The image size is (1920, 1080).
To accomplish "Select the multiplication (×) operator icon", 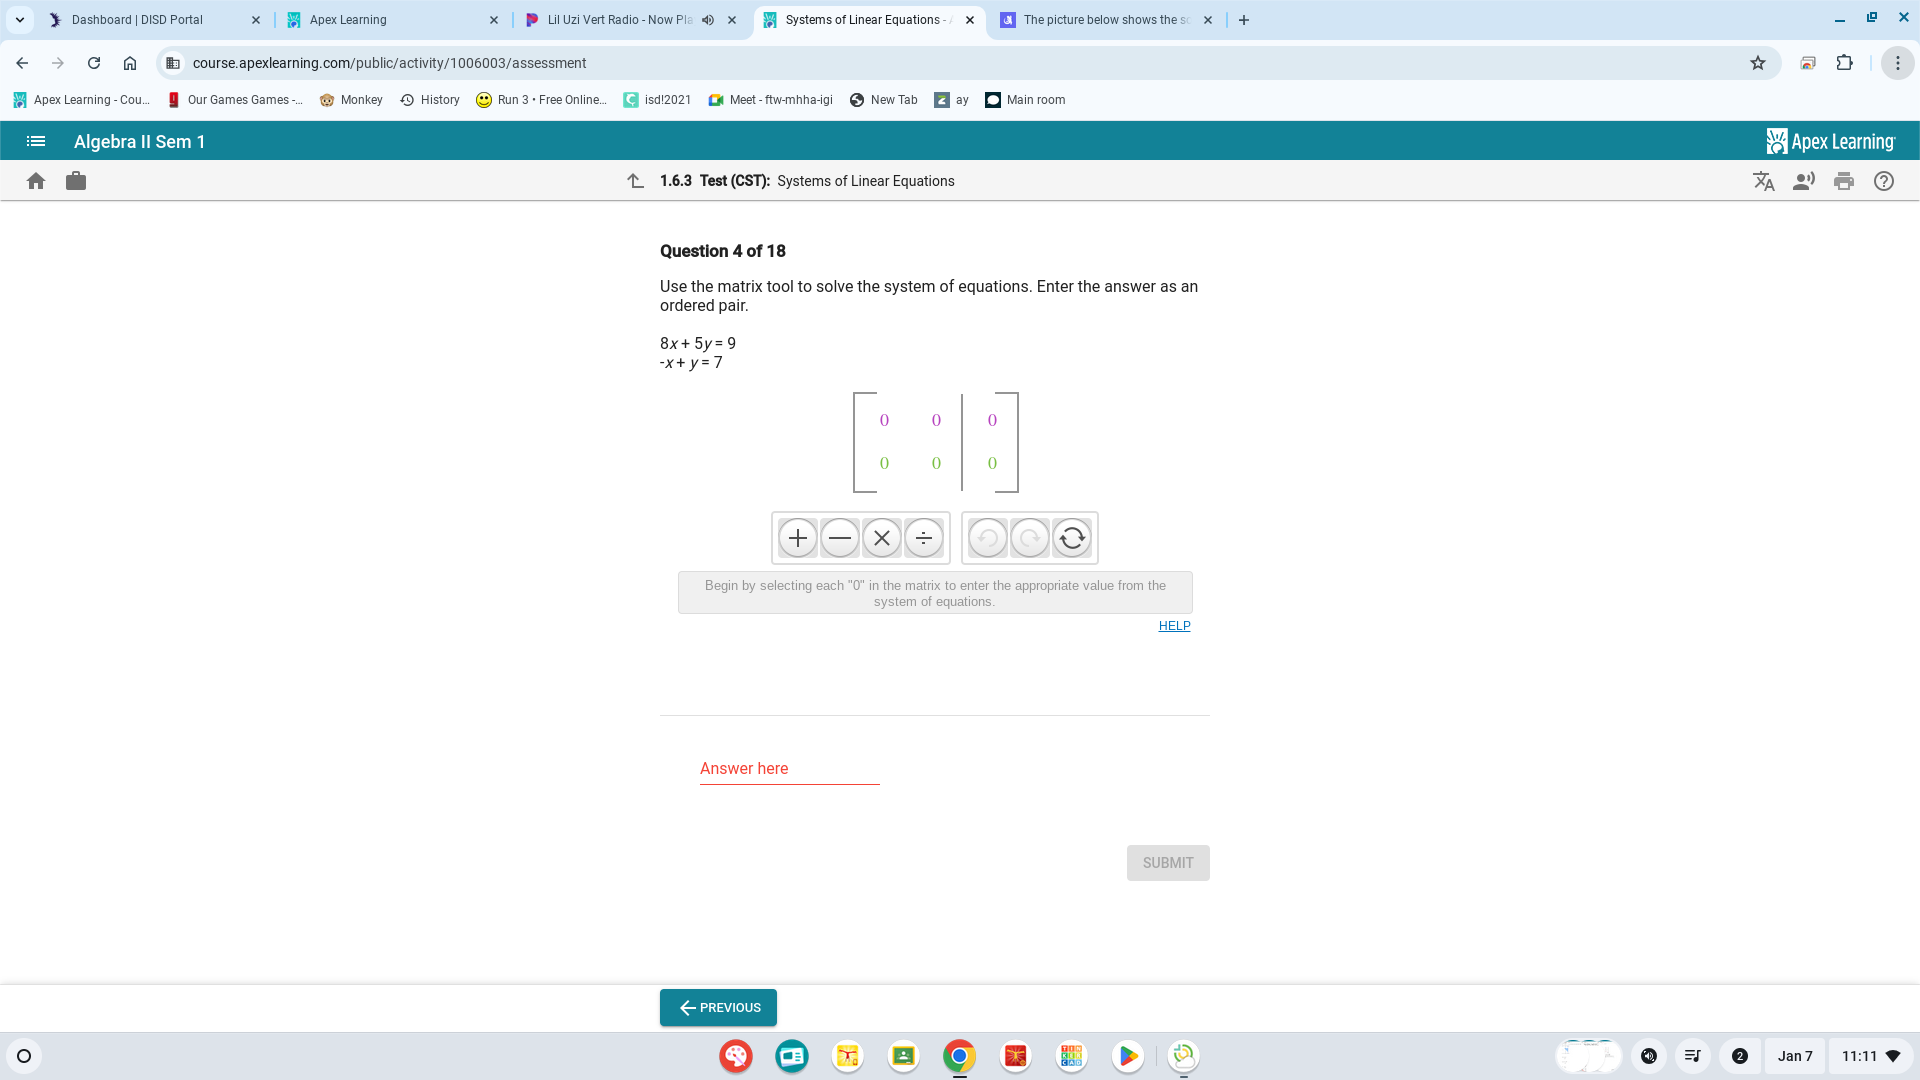I will point(881,538).
